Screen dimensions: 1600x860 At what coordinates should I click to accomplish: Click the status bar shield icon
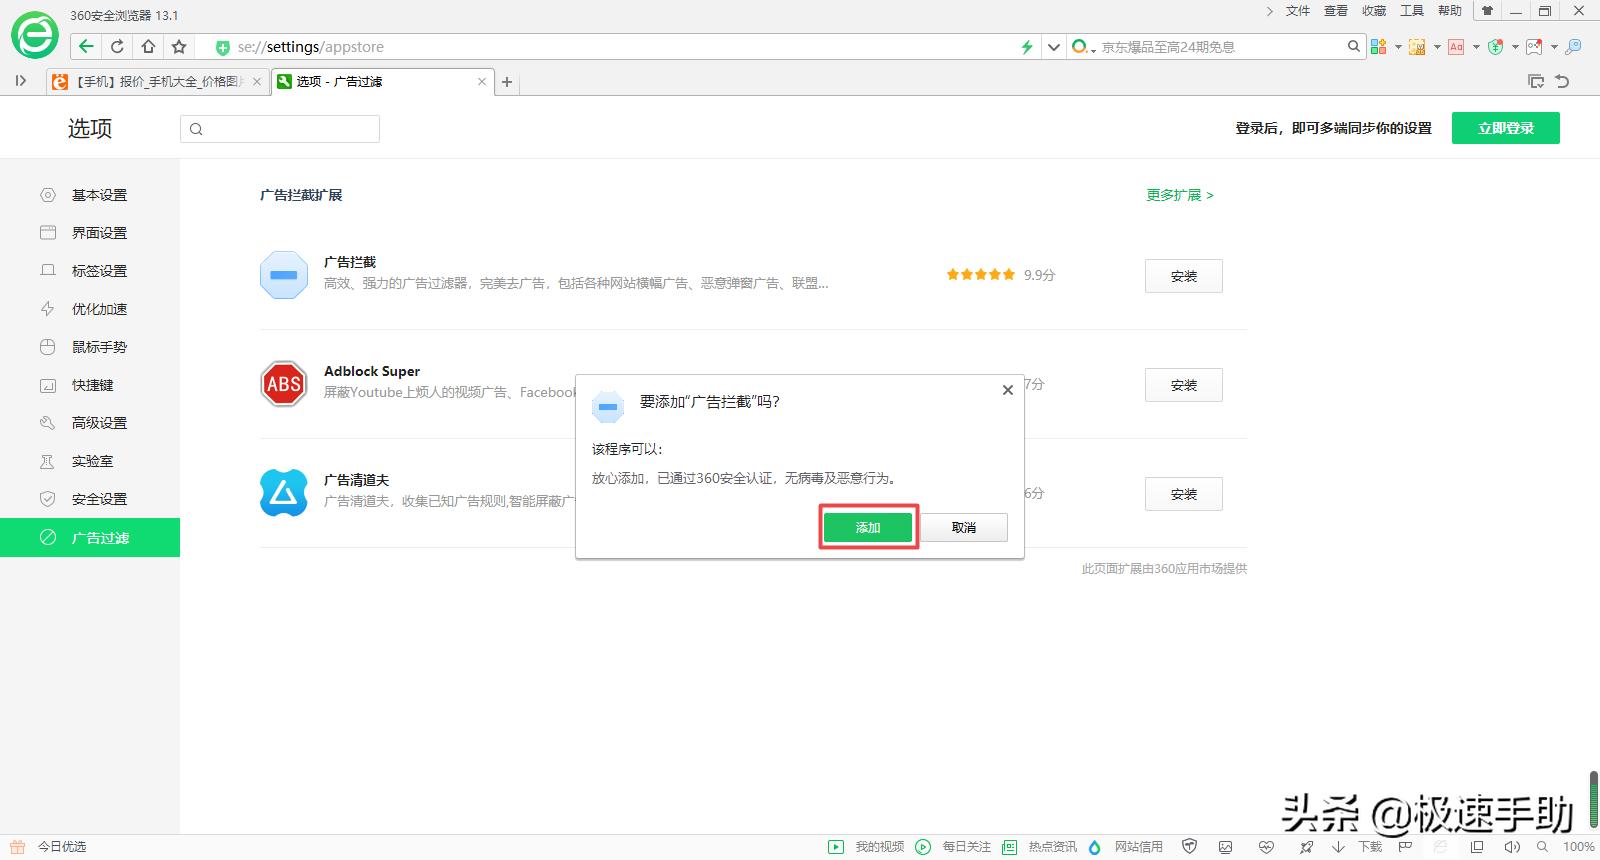[x=1189, y=847]
